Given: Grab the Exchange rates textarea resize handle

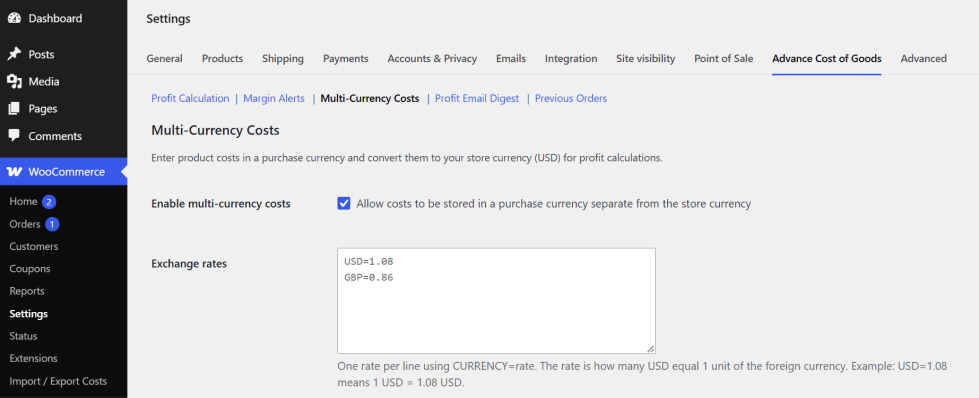Looking at the screenshot, I should click(x=651, y=349).
